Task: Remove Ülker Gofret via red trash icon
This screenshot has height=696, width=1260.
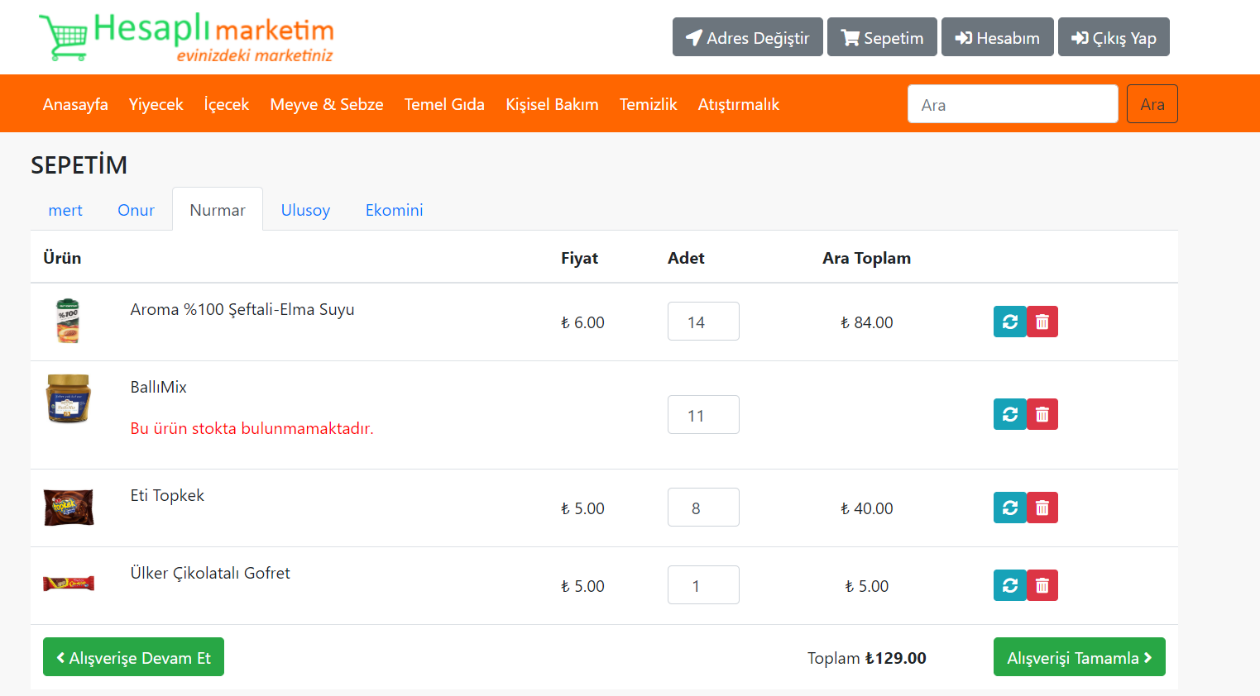Action: pos(1042,584)
